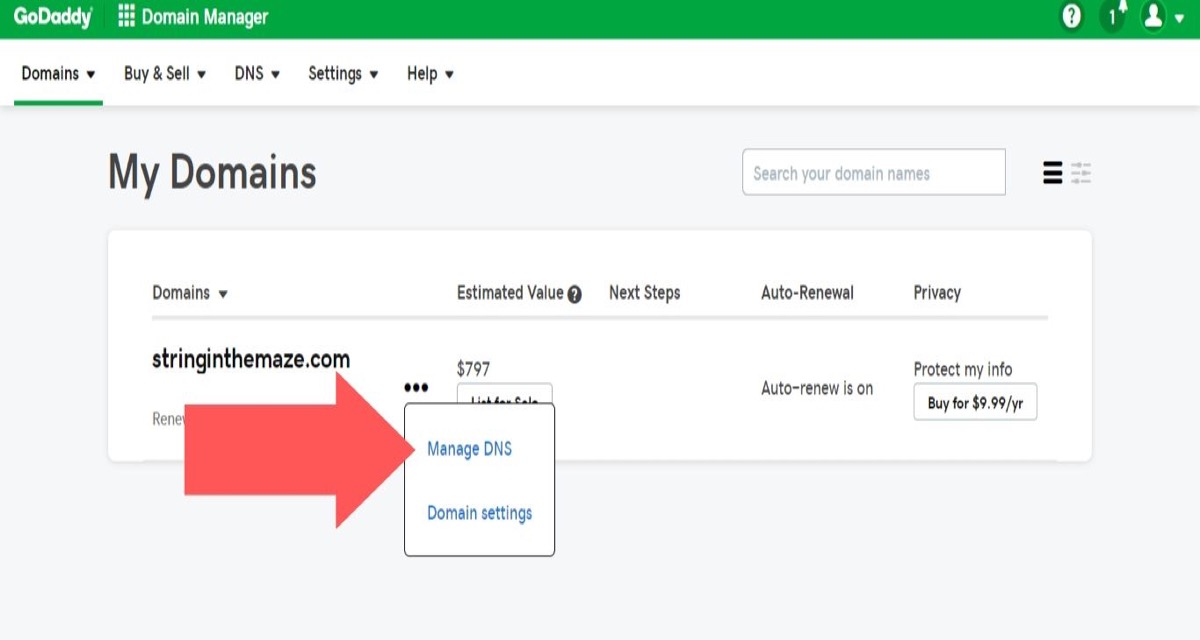This screenshot has width=1200, height=640.
Task: Select Manage DNS from the popup menu
Action: [469, 449]
